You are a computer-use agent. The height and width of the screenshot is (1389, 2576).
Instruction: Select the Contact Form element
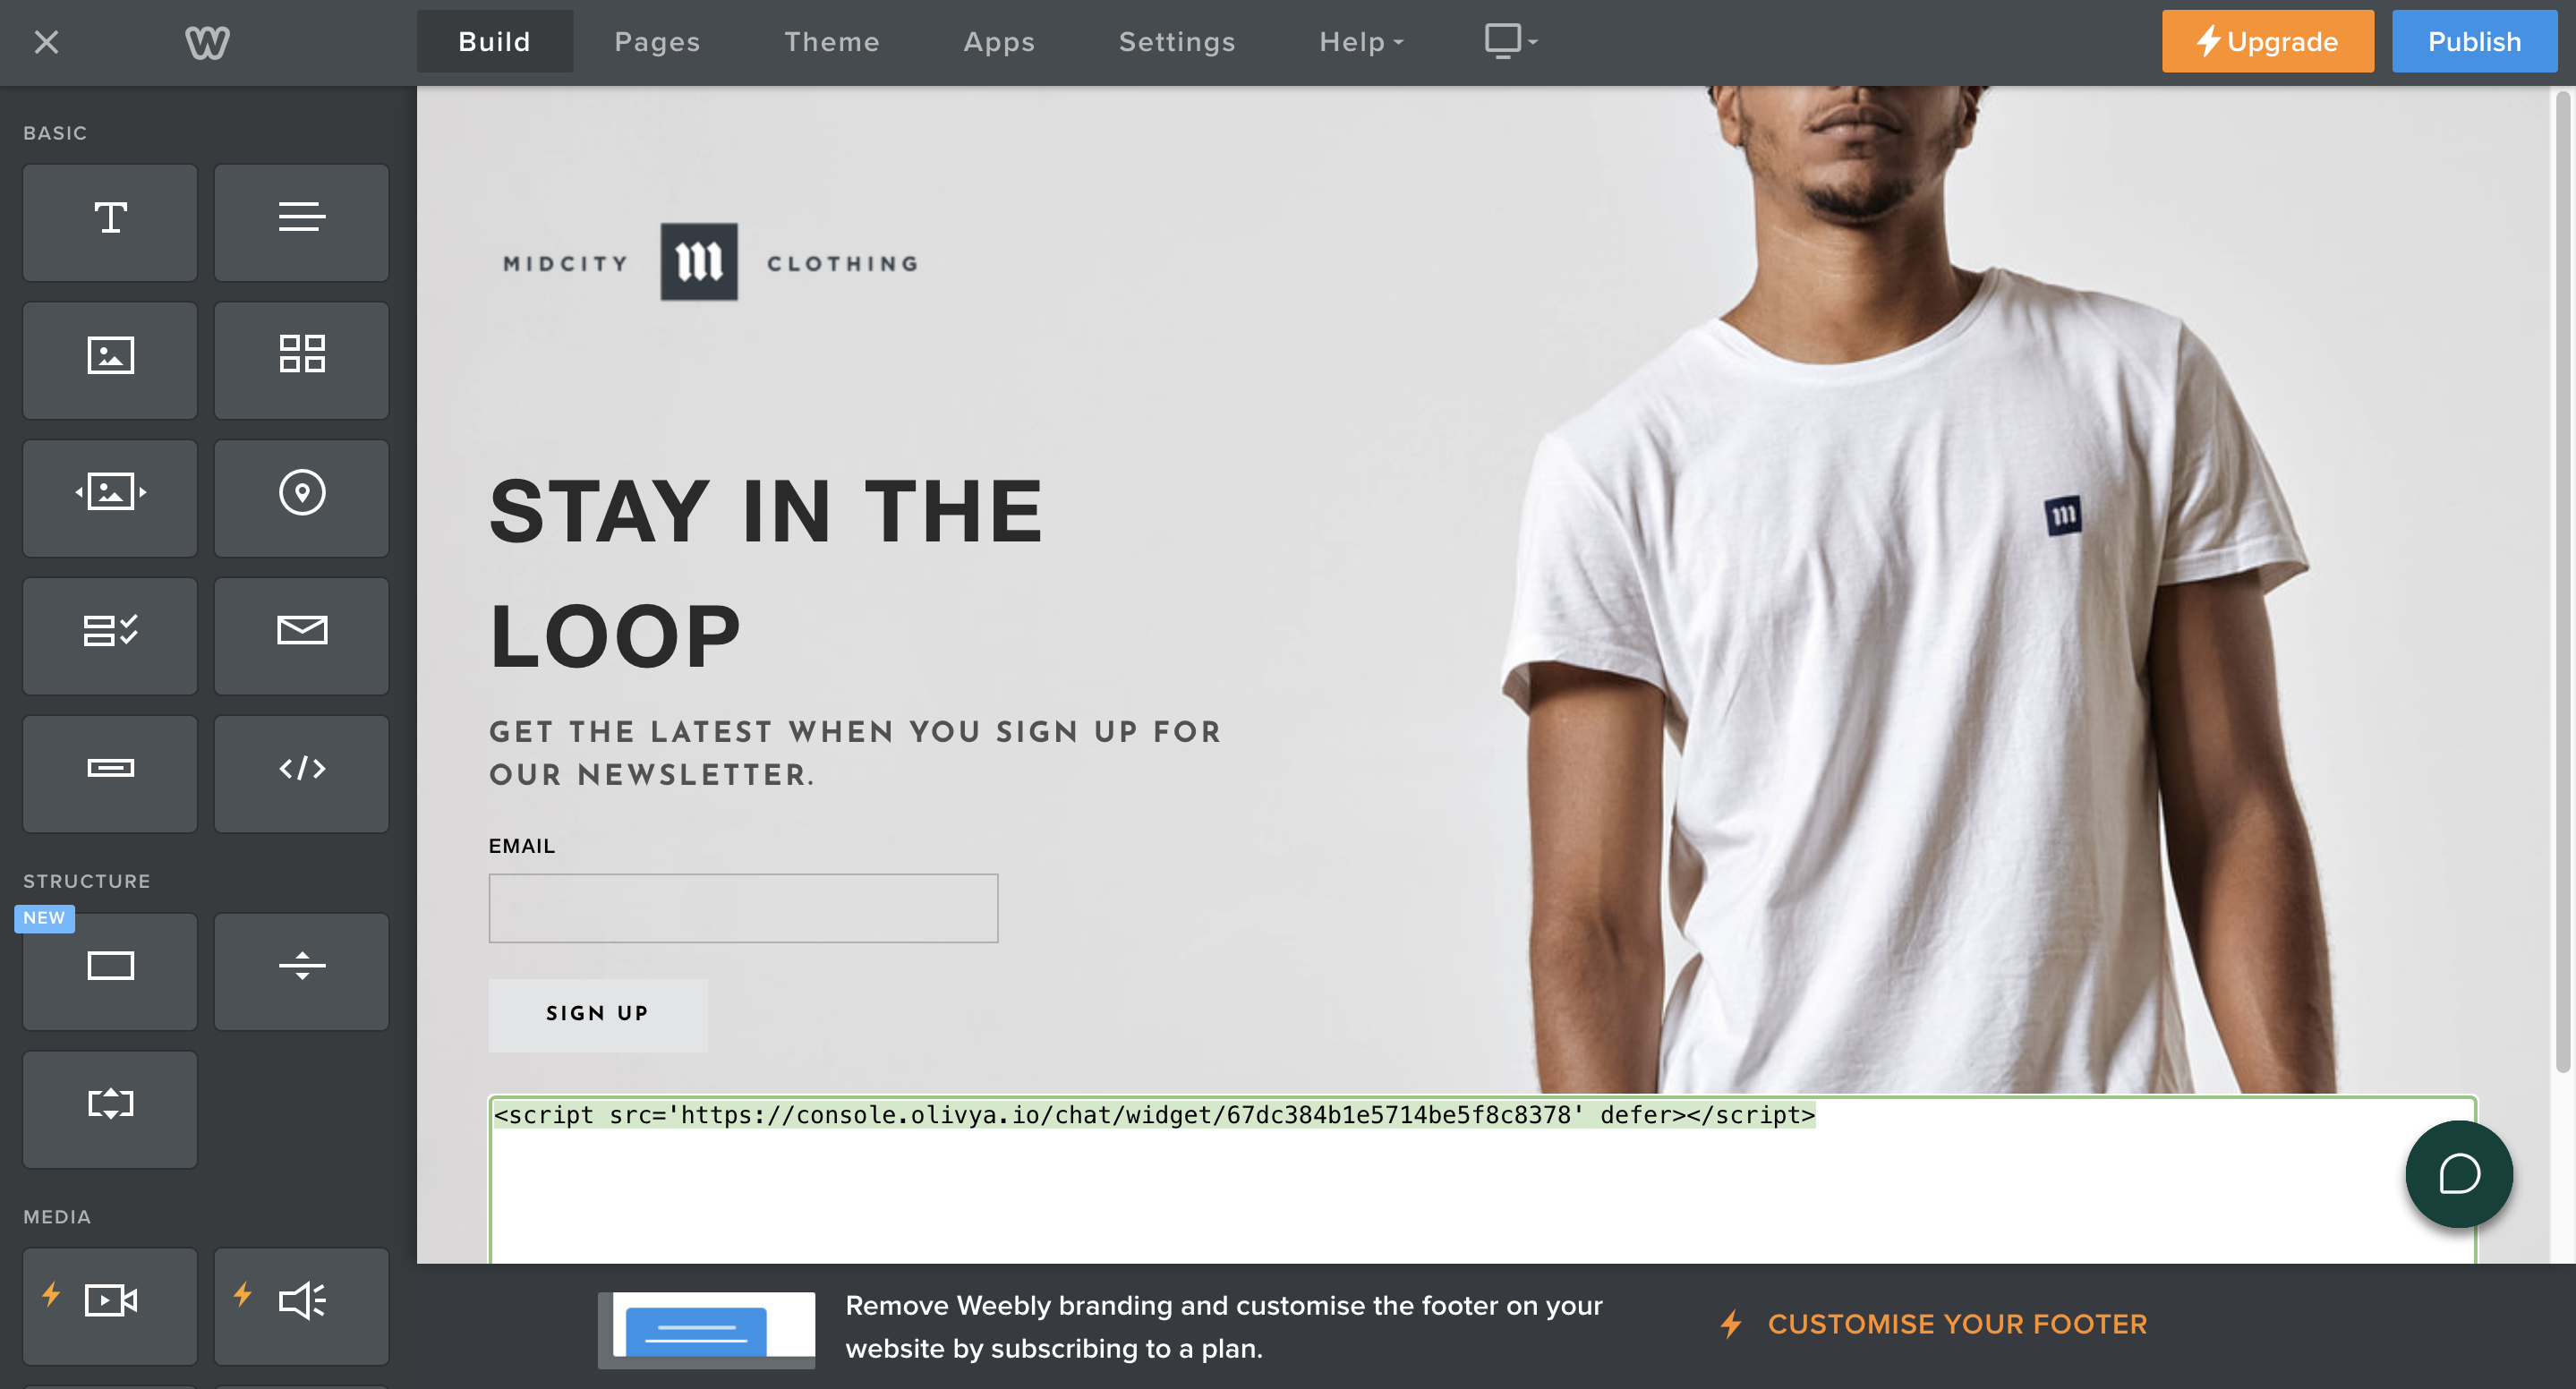tap(110, 636)
